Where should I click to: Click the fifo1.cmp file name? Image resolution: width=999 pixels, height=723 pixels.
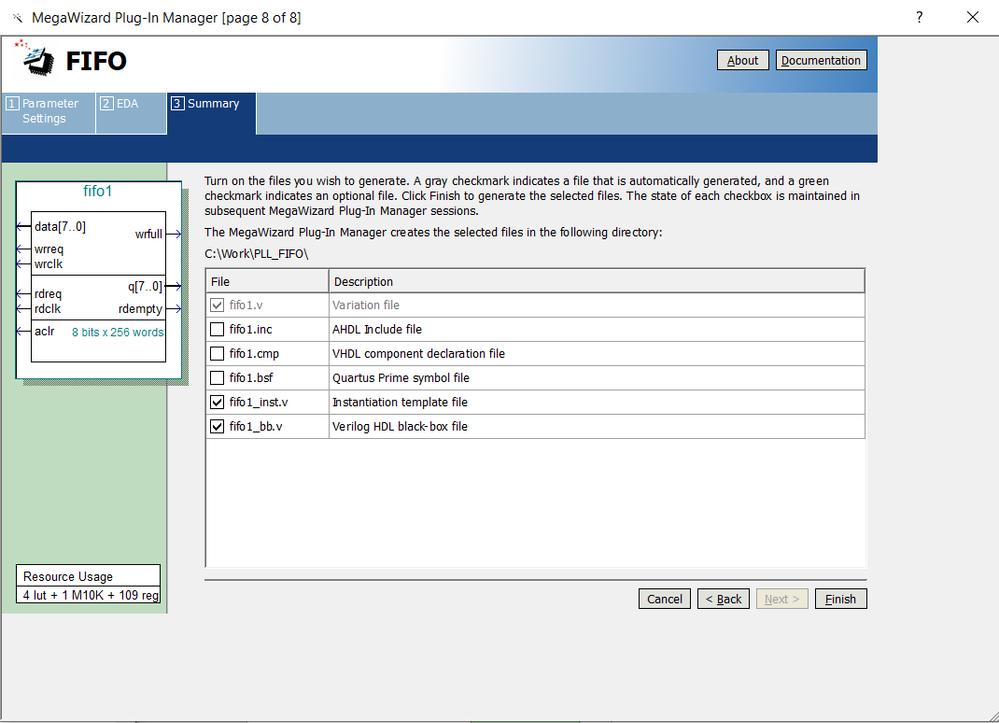coord(254,354)
